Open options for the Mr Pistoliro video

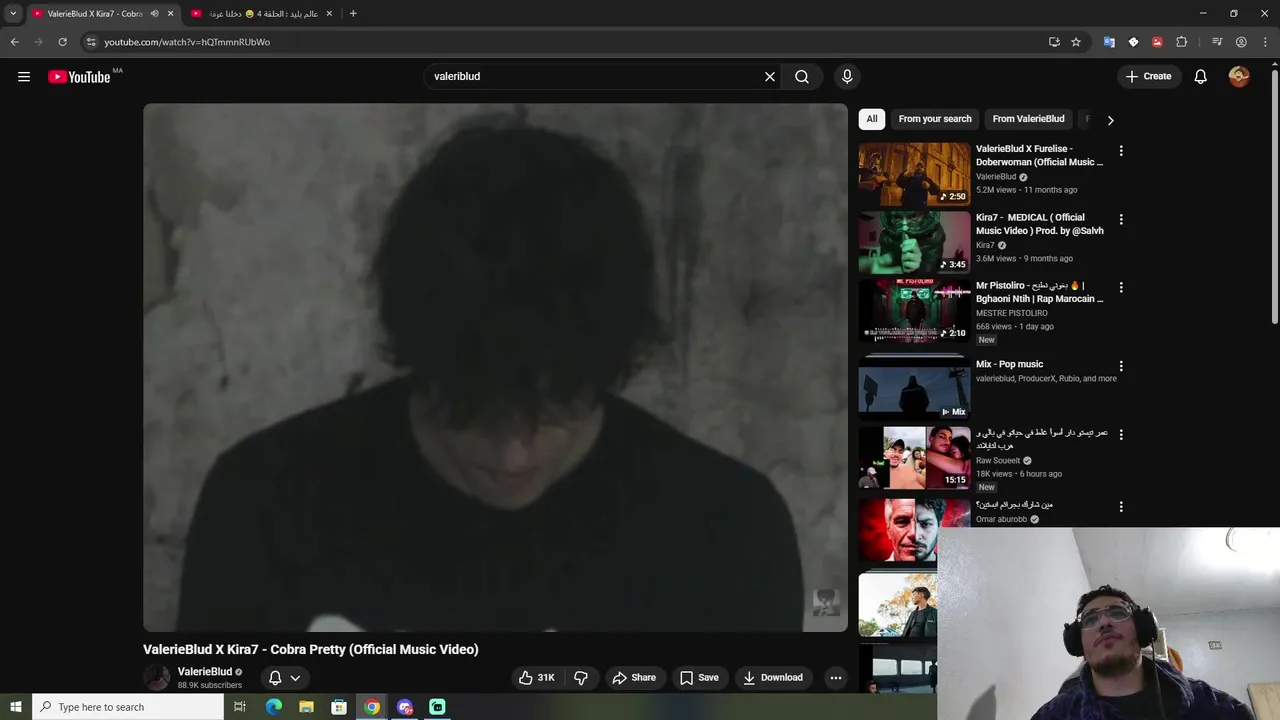tap(1121, 287)
